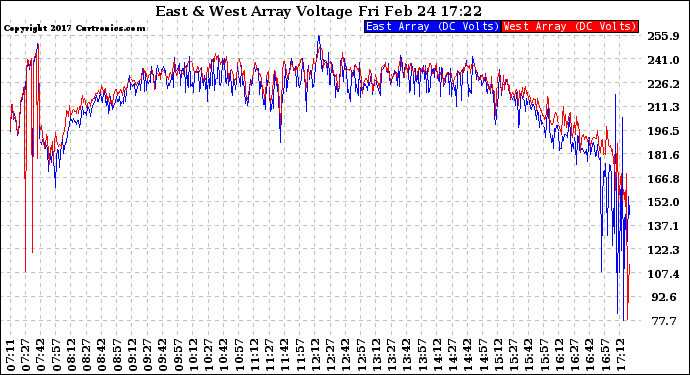The width and height of the screenshot is (690, 375).
Task: Click the 16:27 time axis label
Action: point(573,355)
